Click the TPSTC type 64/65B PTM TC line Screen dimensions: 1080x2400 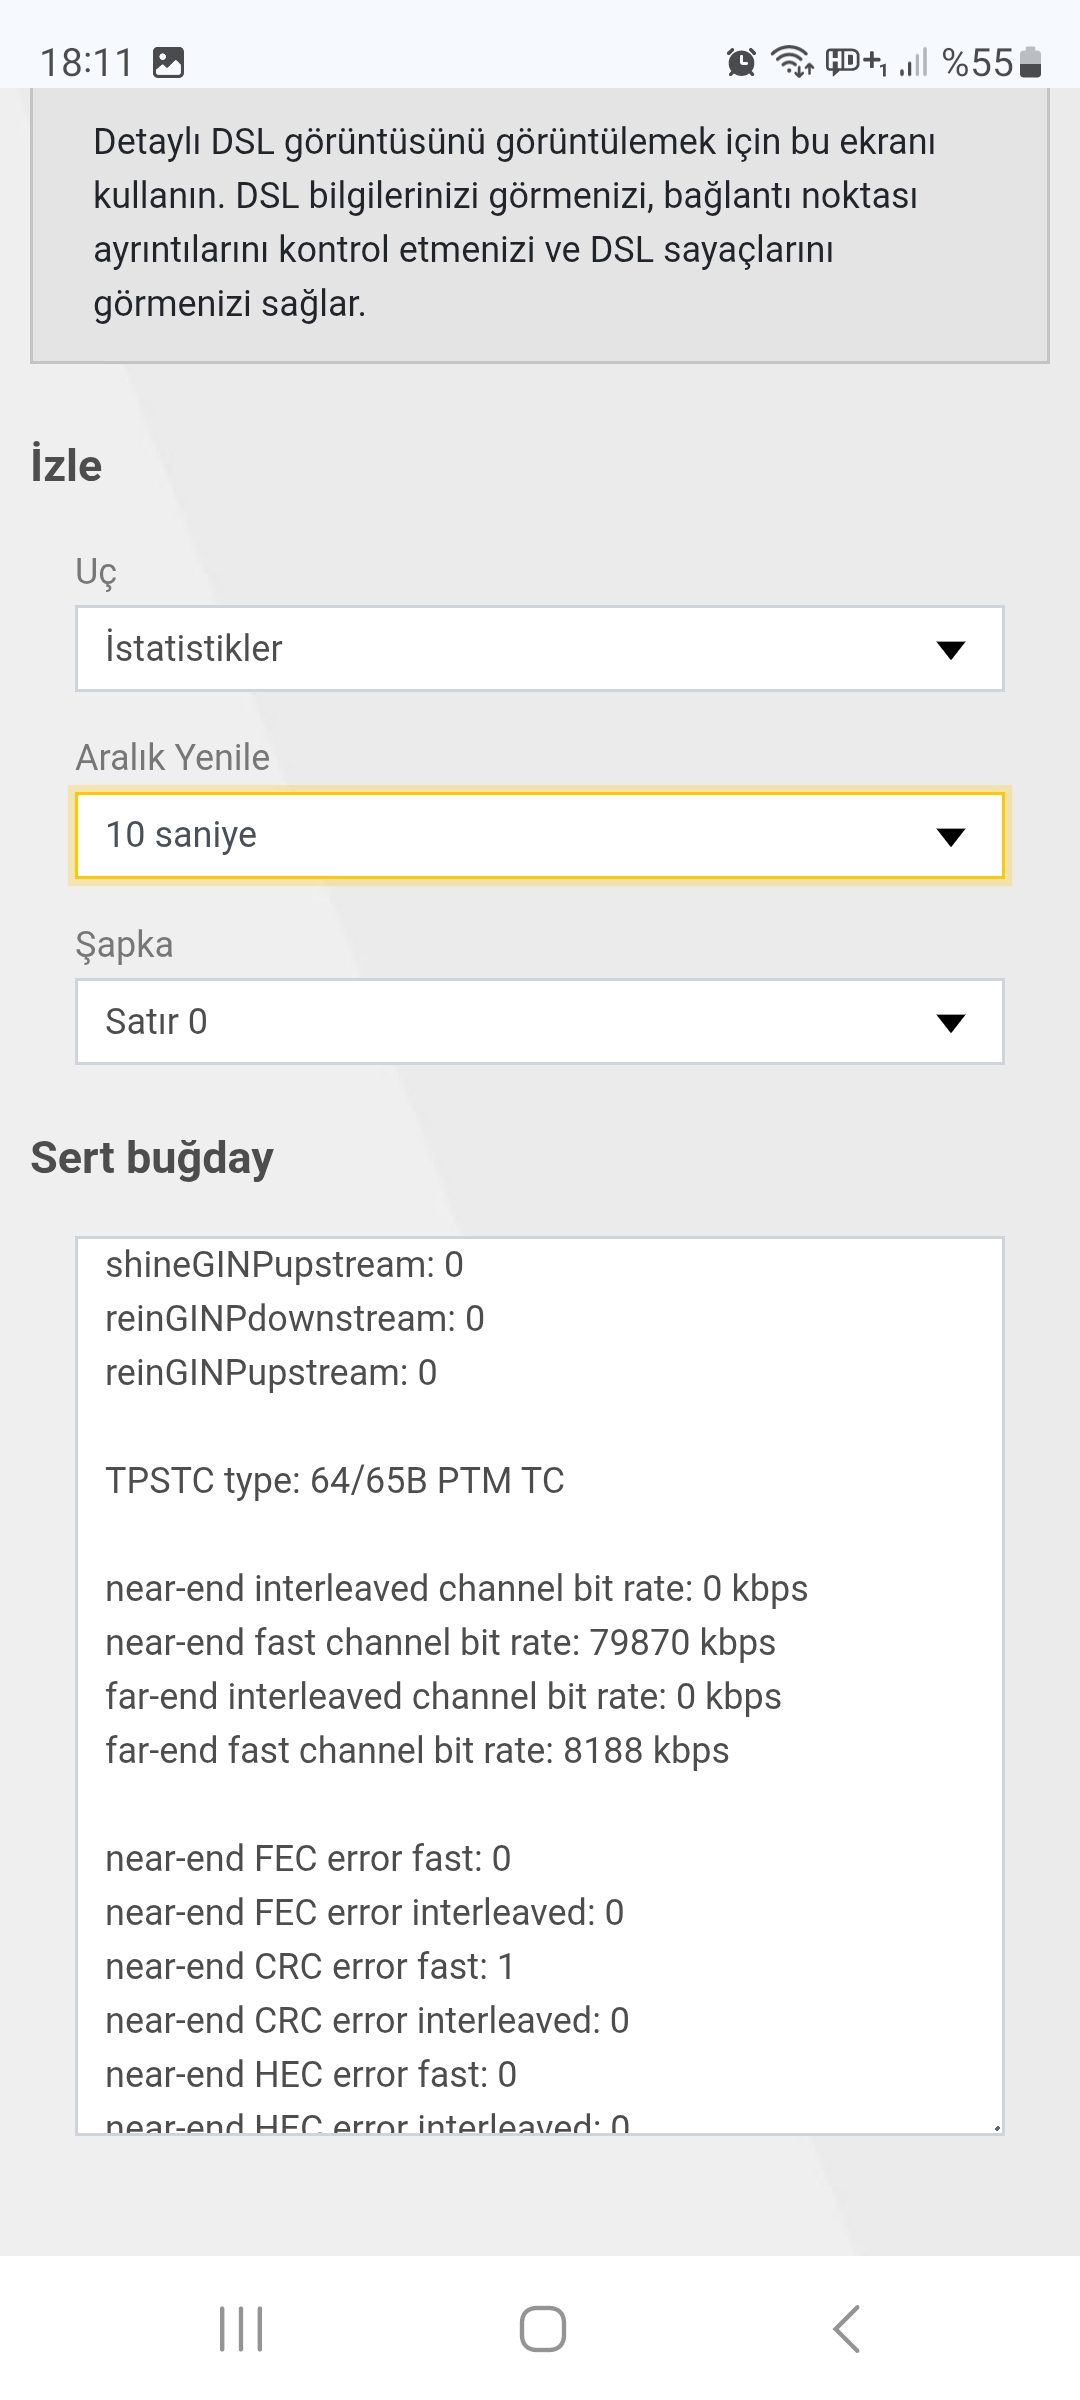(x=335, y=1480)
